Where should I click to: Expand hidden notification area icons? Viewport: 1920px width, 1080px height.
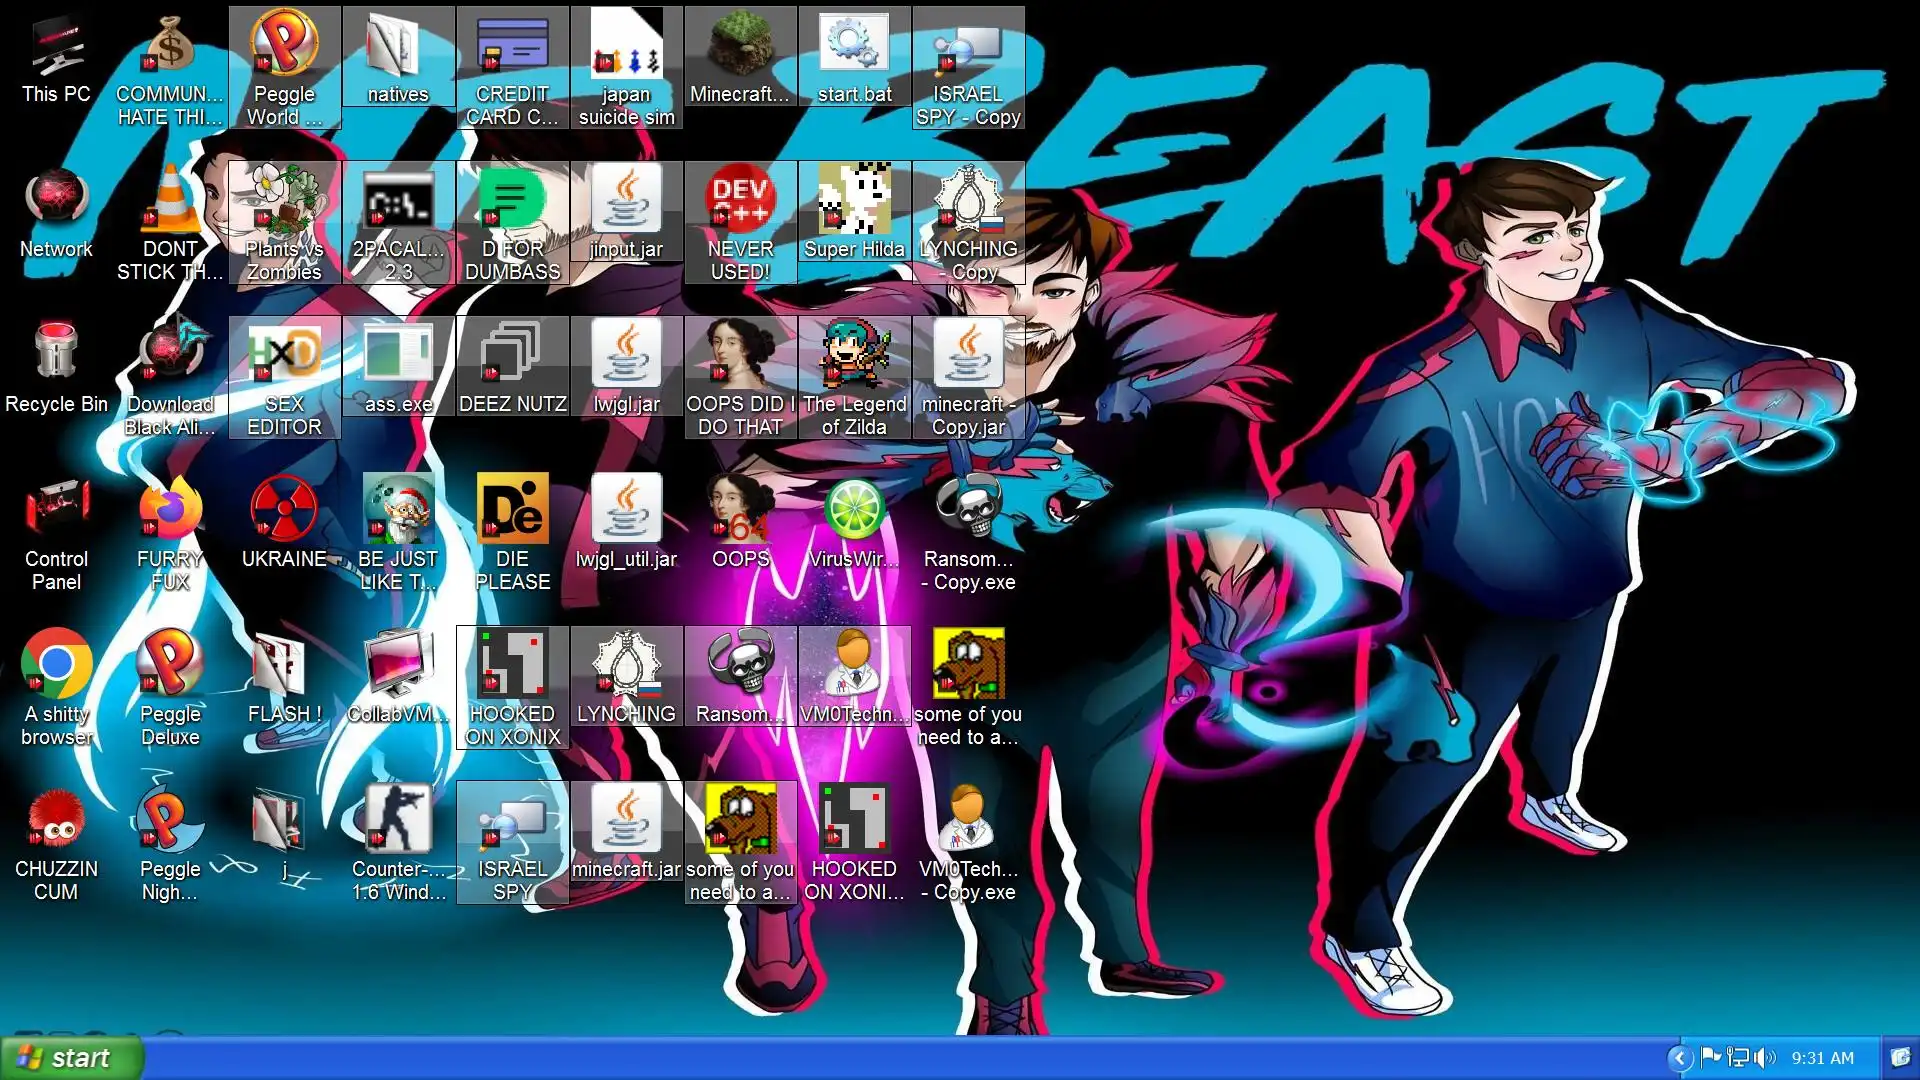pos(1680,1058)
